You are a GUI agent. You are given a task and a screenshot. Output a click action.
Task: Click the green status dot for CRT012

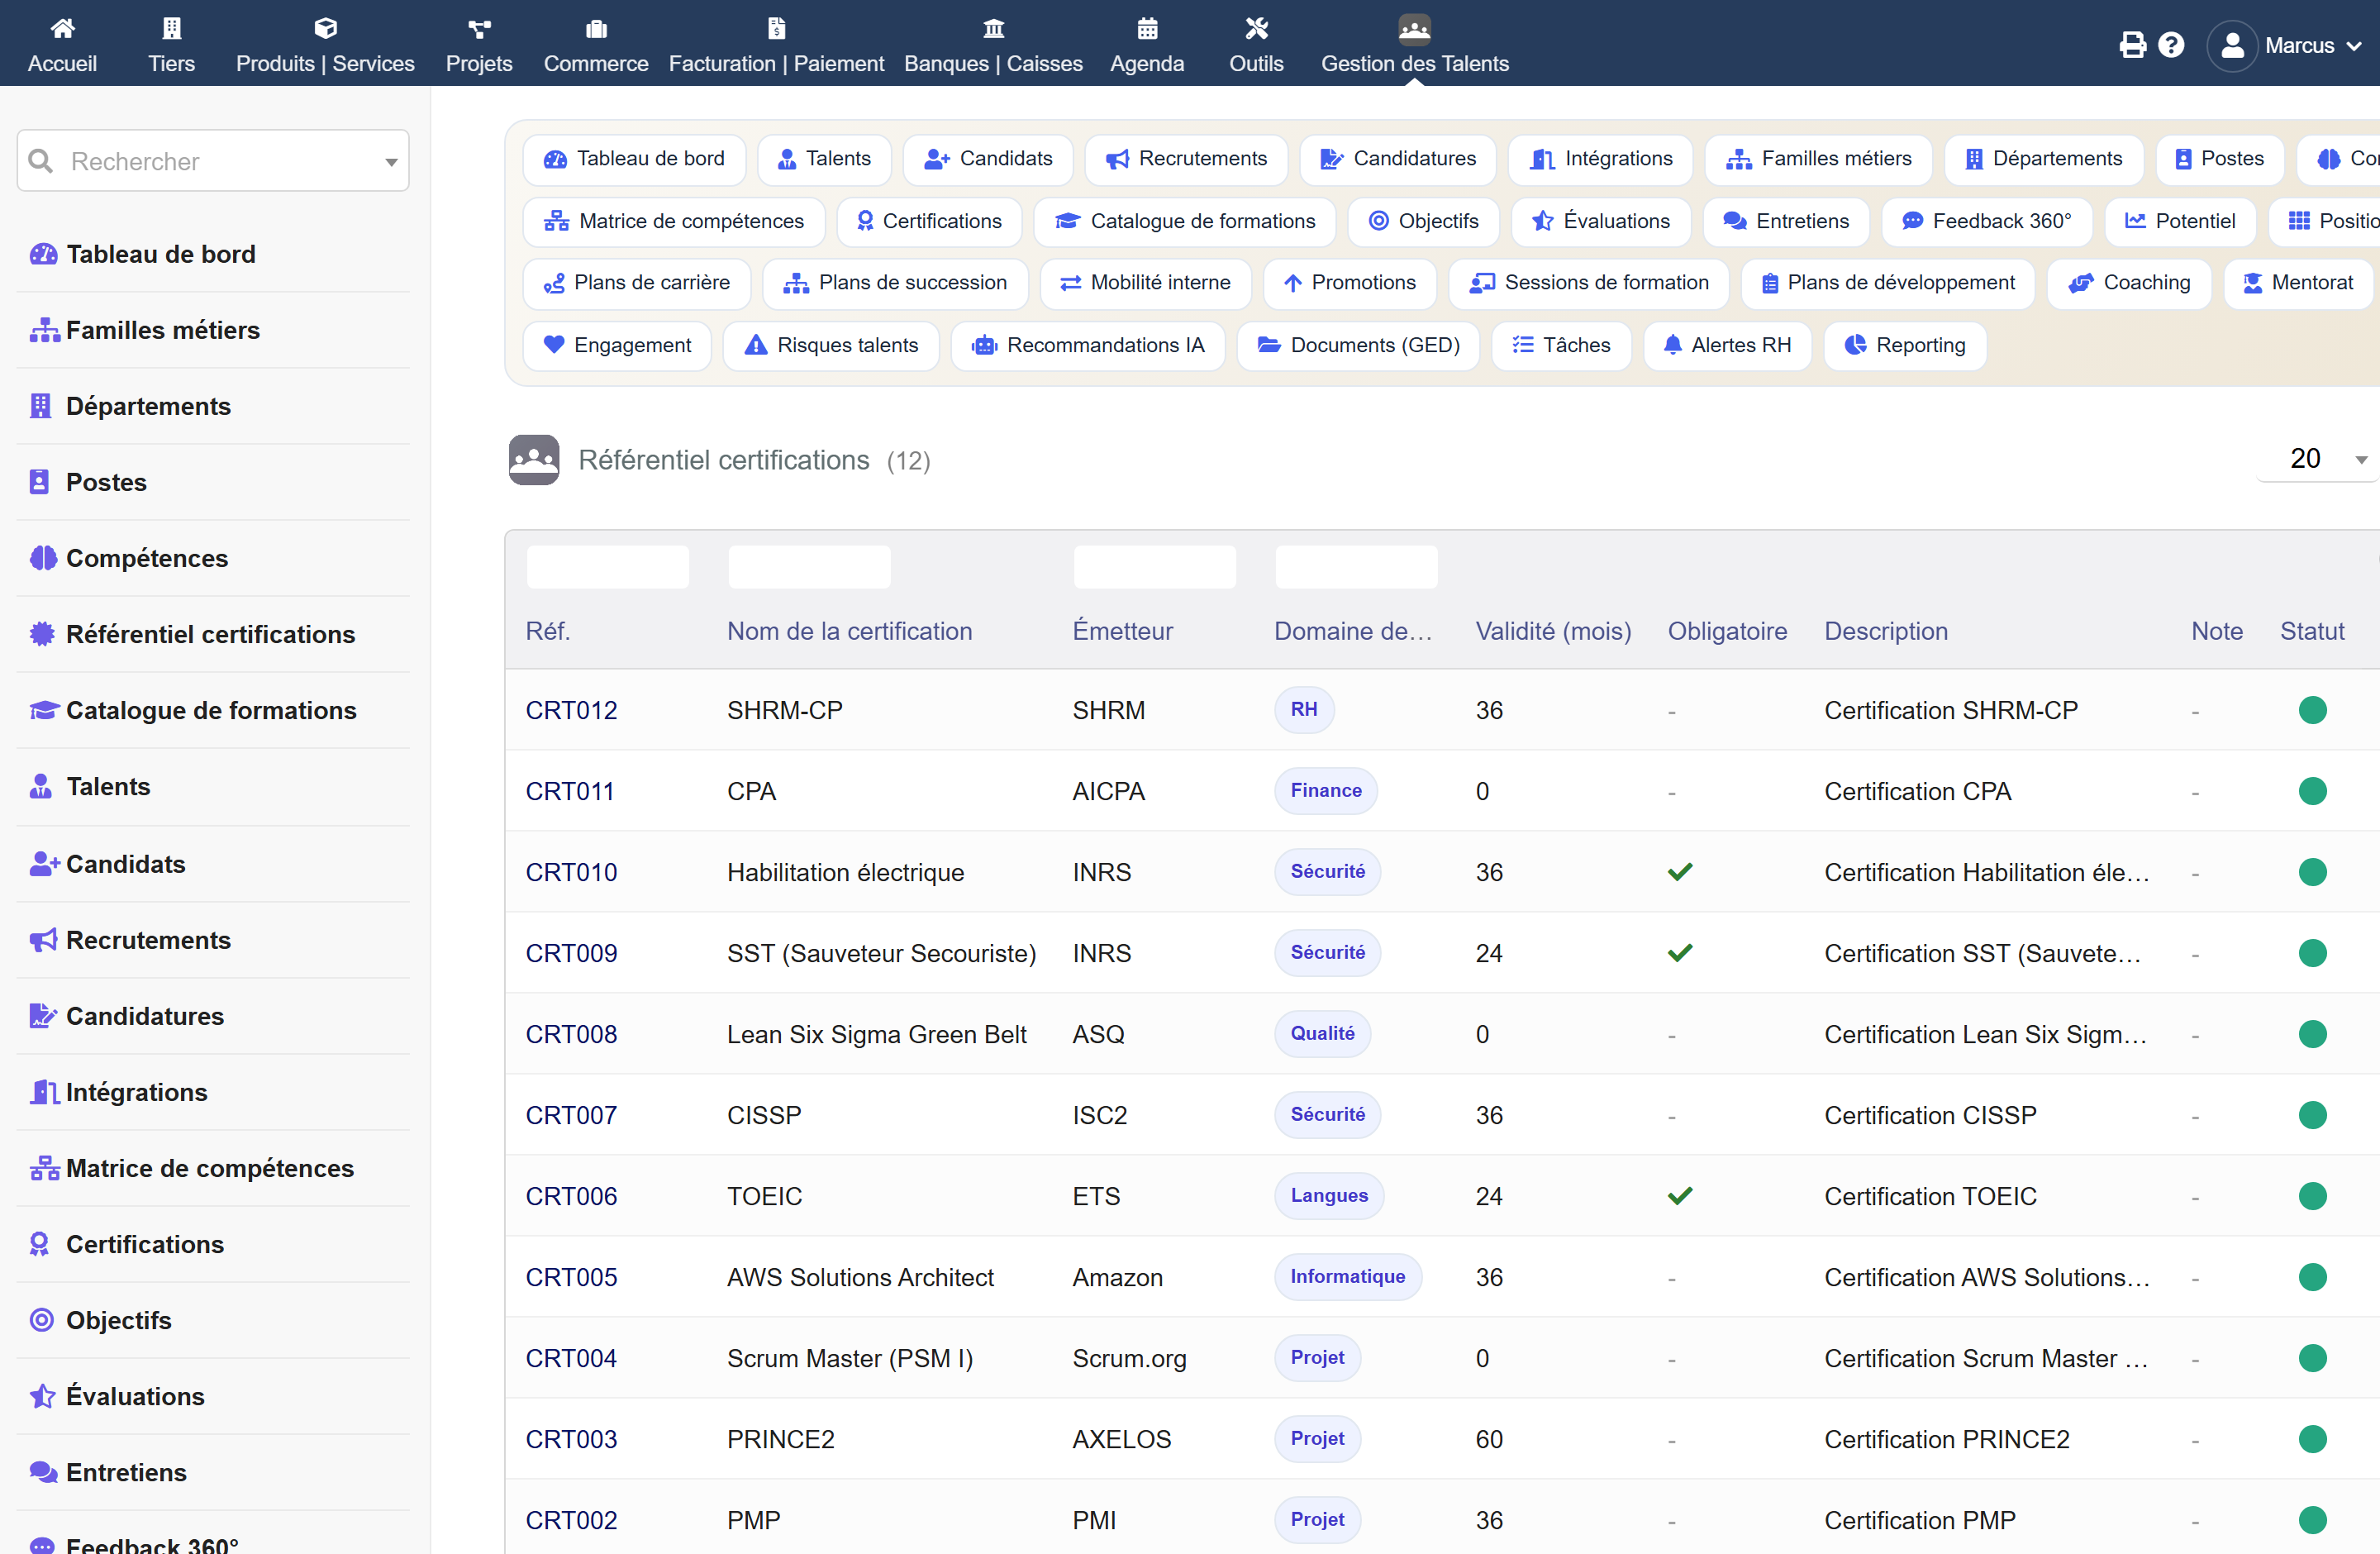2312,710
